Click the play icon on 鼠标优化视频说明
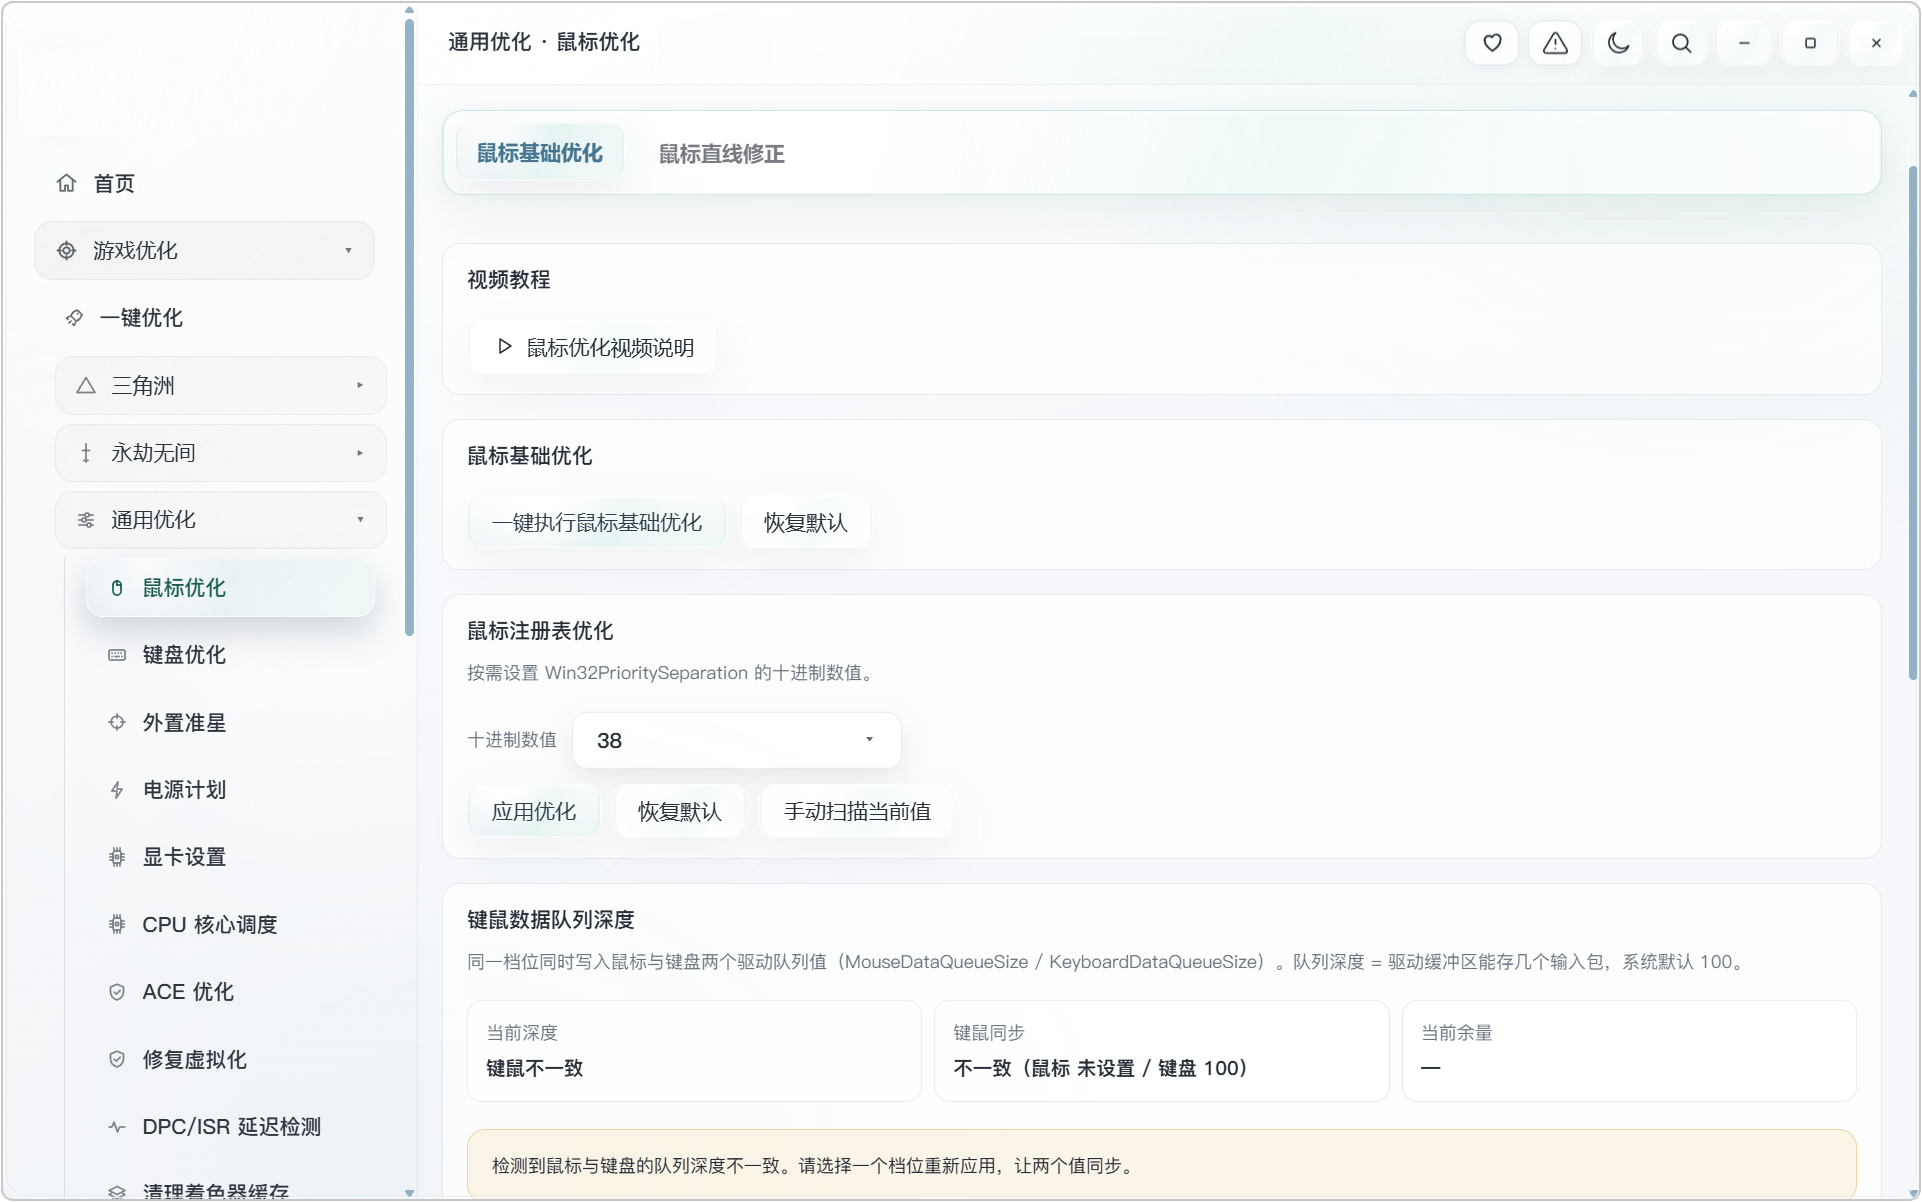The width and height of the screenshot is (1922, 1202). [x=504, y=347]
